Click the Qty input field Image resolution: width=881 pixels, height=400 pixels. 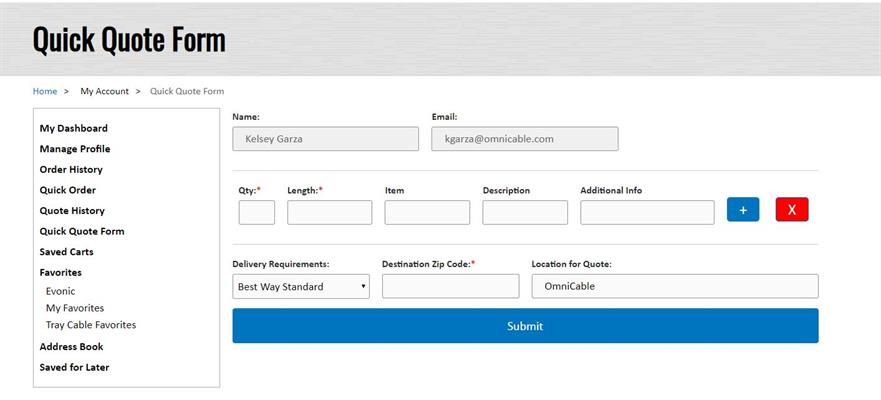tap(257, 212)
